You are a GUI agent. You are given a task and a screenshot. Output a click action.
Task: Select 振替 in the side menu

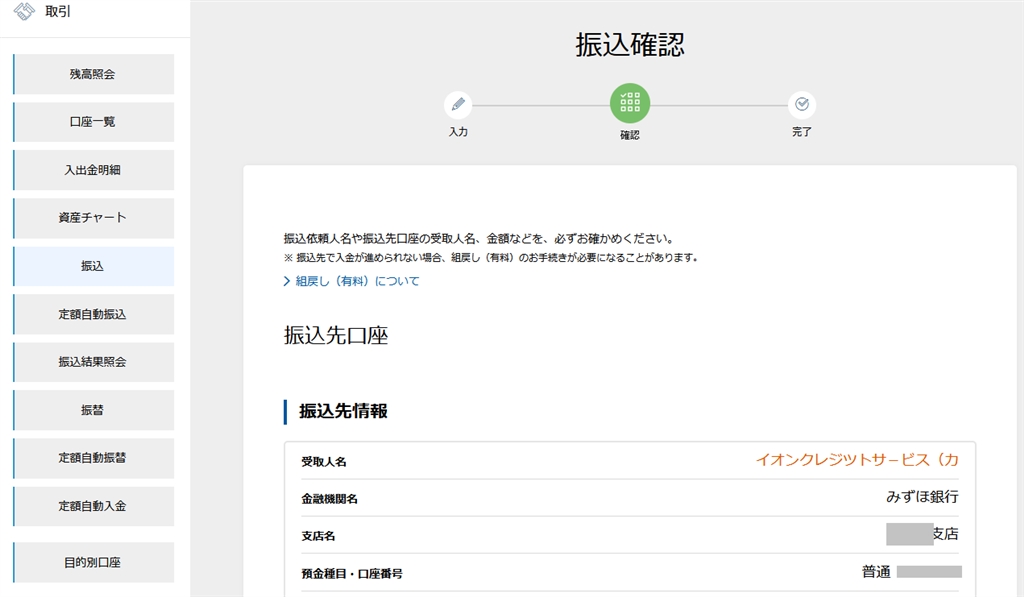pos(93,410)
